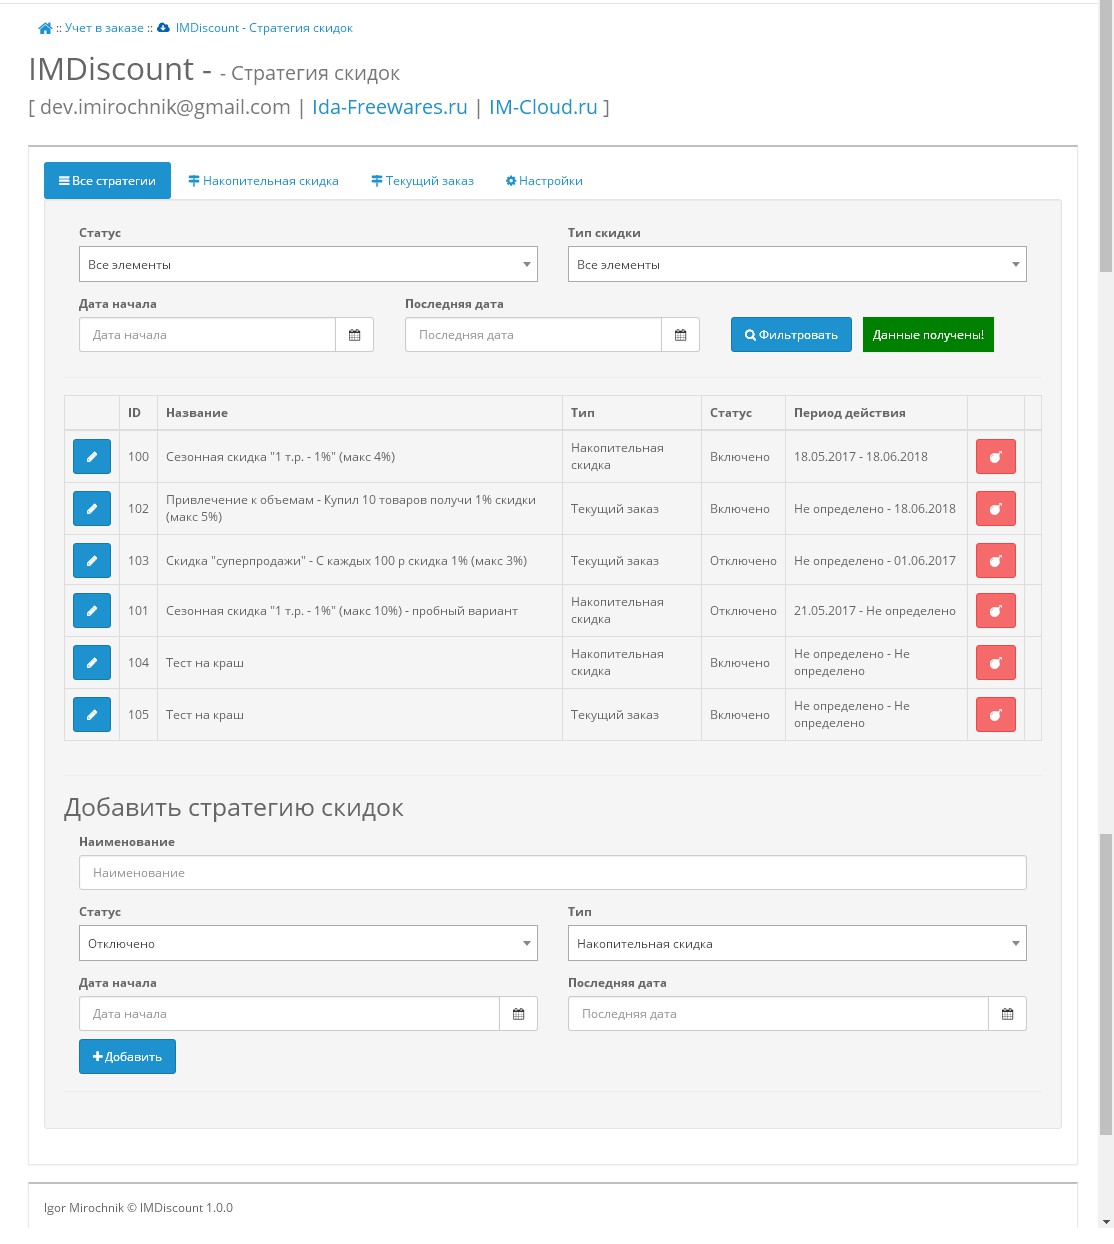Open the new strategy Статус dropdown
The width and height of the screenshot is (1114, 1244).
308,943
